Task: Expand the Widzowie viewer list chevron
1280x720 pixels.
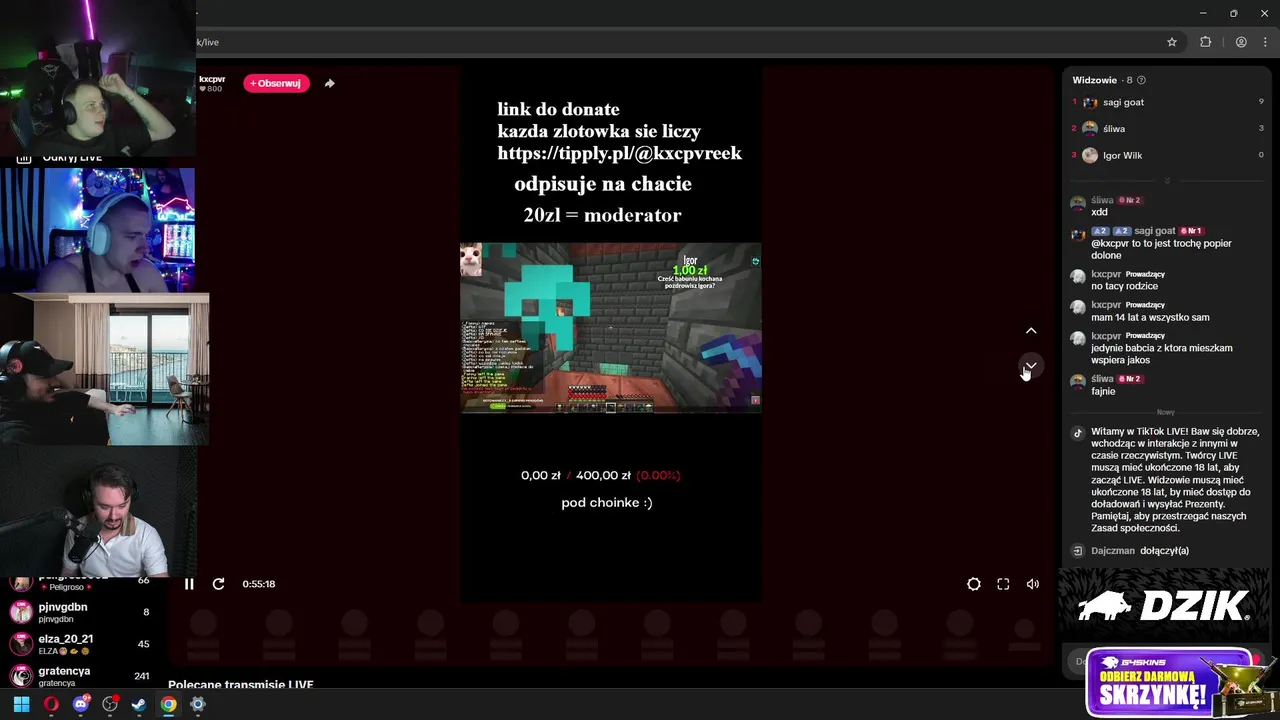Action: click(1166, 181)
